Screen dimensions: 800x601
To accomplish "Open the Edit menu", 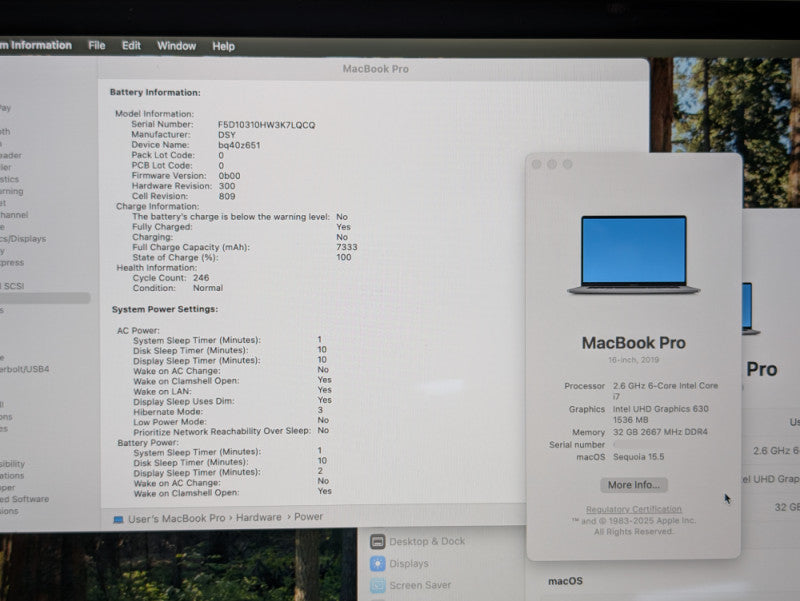I will pos(131,45).
